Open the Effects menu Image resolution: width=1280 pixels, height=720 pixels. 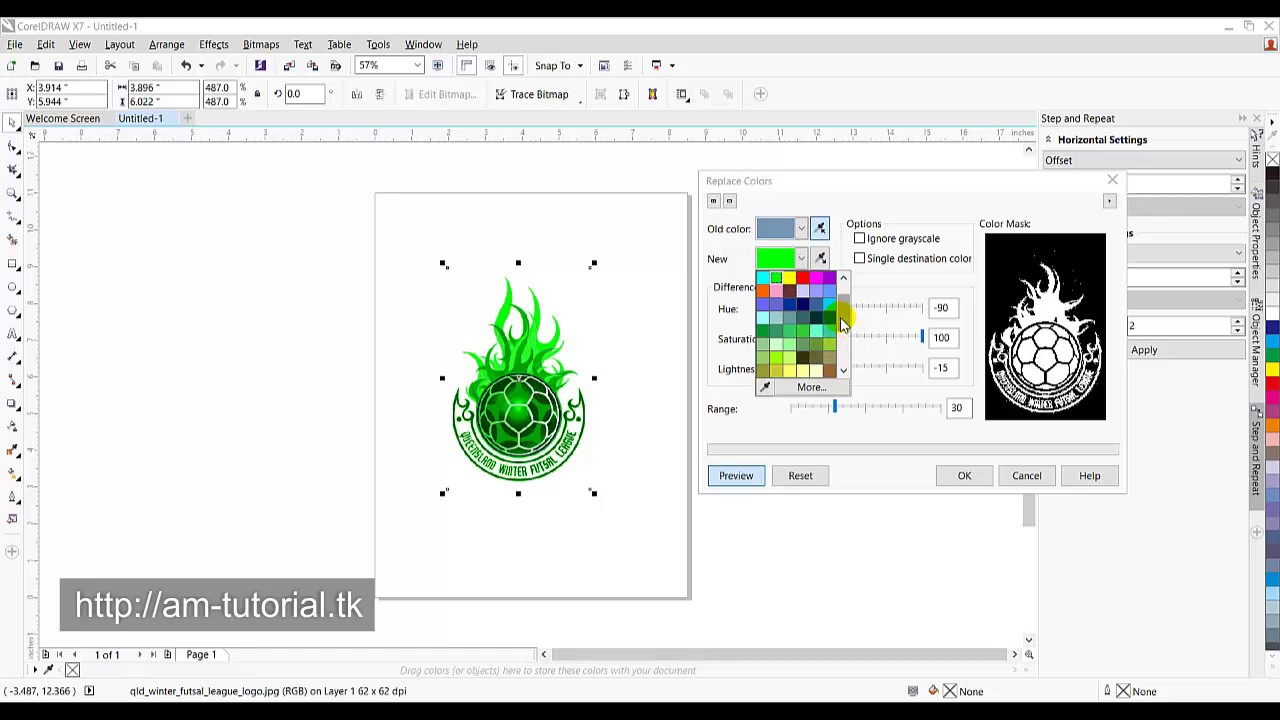coord(214,45)
